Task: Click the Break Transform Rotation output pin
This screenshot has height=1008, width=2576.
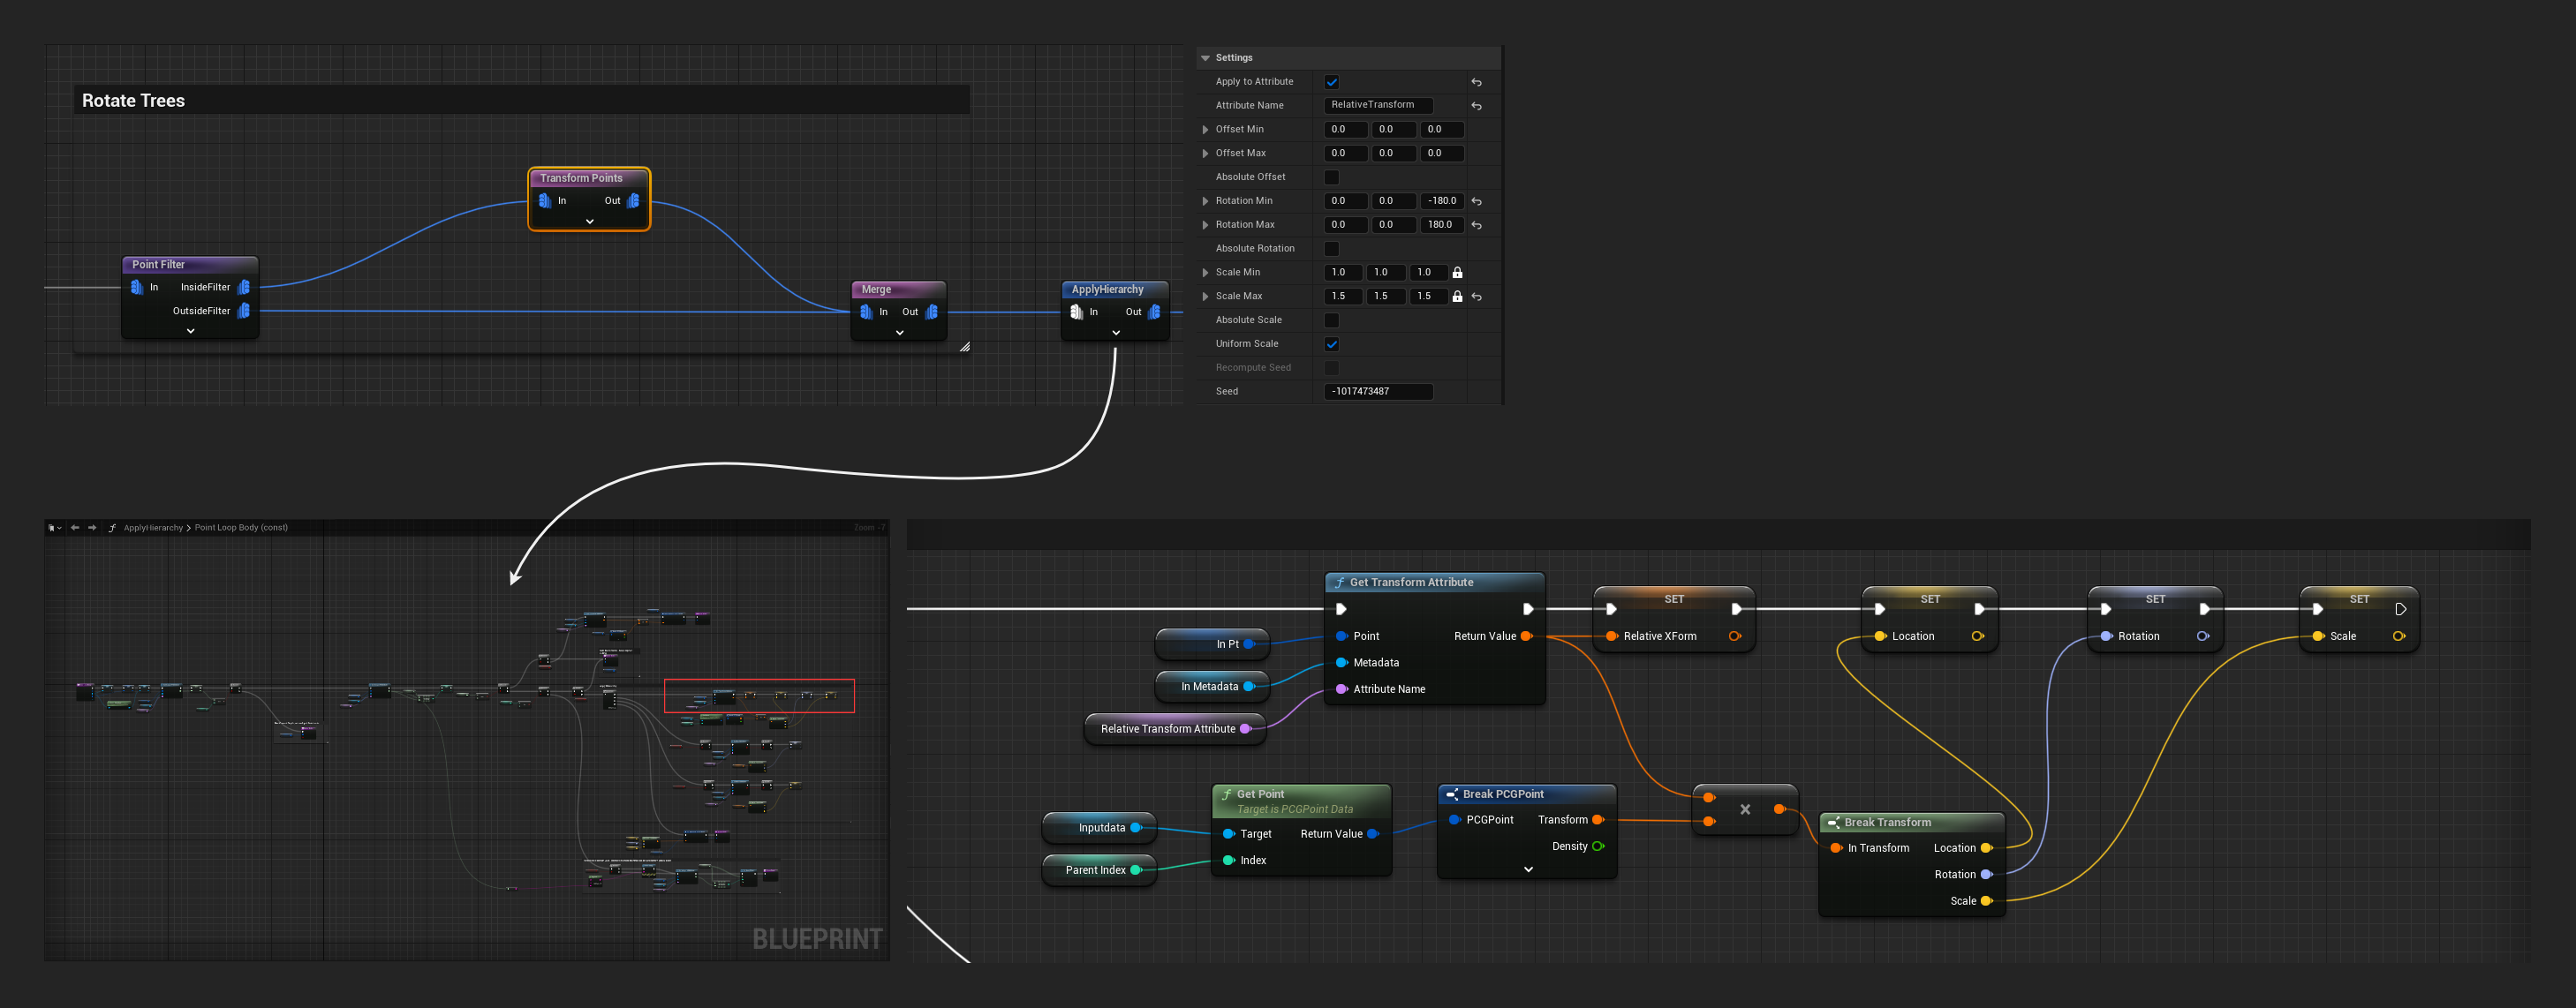Action: [x=1986, y=875]
